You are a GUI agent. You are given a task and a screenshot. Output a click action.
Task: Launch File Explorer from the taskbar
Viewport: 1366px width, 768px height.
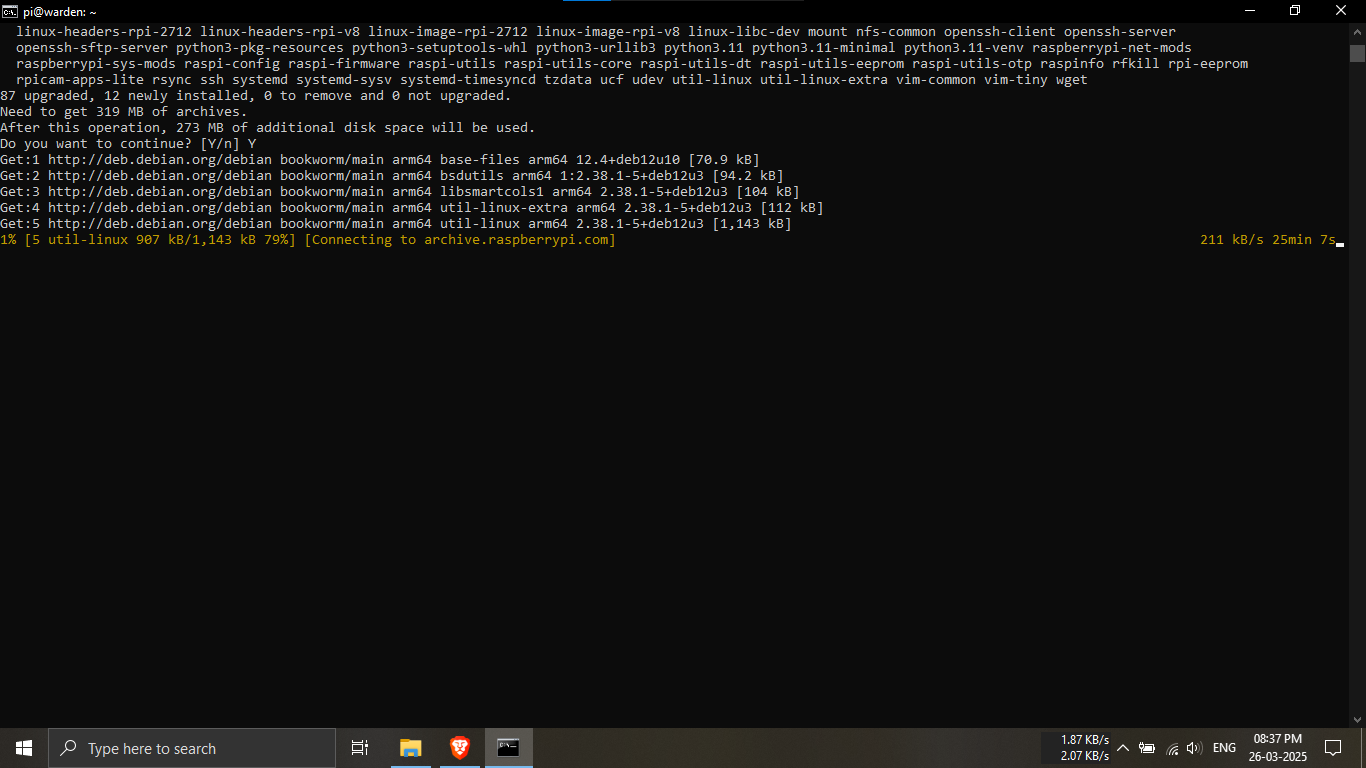click(x=411, y=748)
